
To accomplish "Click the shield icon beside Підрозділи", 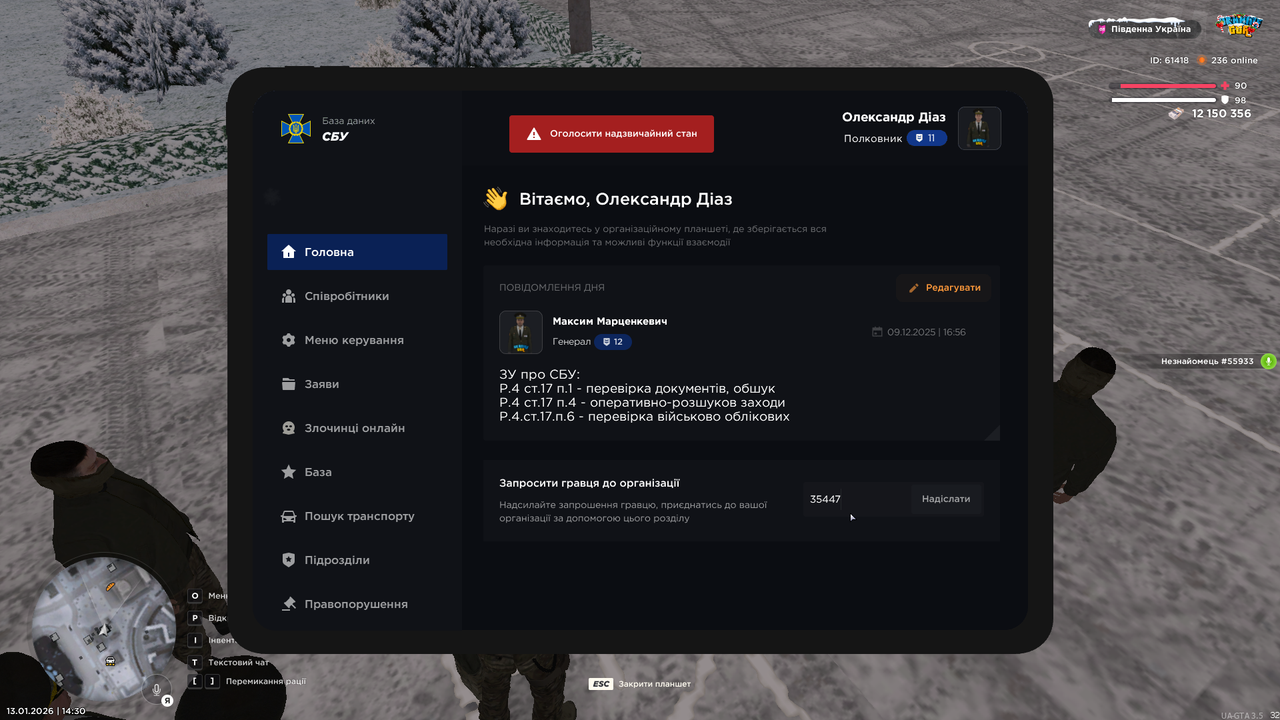I will coord(288,560).
